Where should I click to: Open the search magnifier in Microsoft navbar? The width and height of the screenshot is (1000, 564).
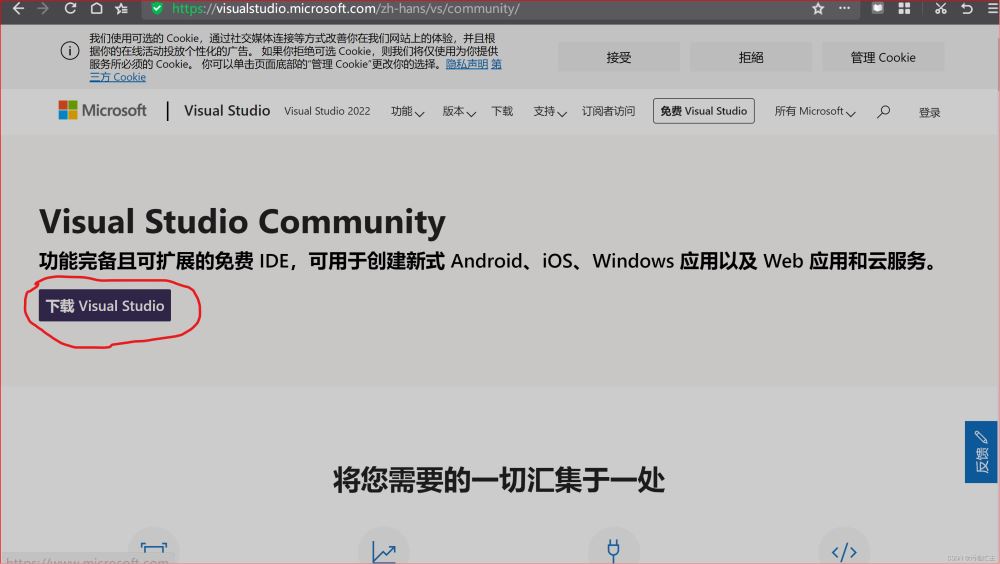click(x=883, y=112)
